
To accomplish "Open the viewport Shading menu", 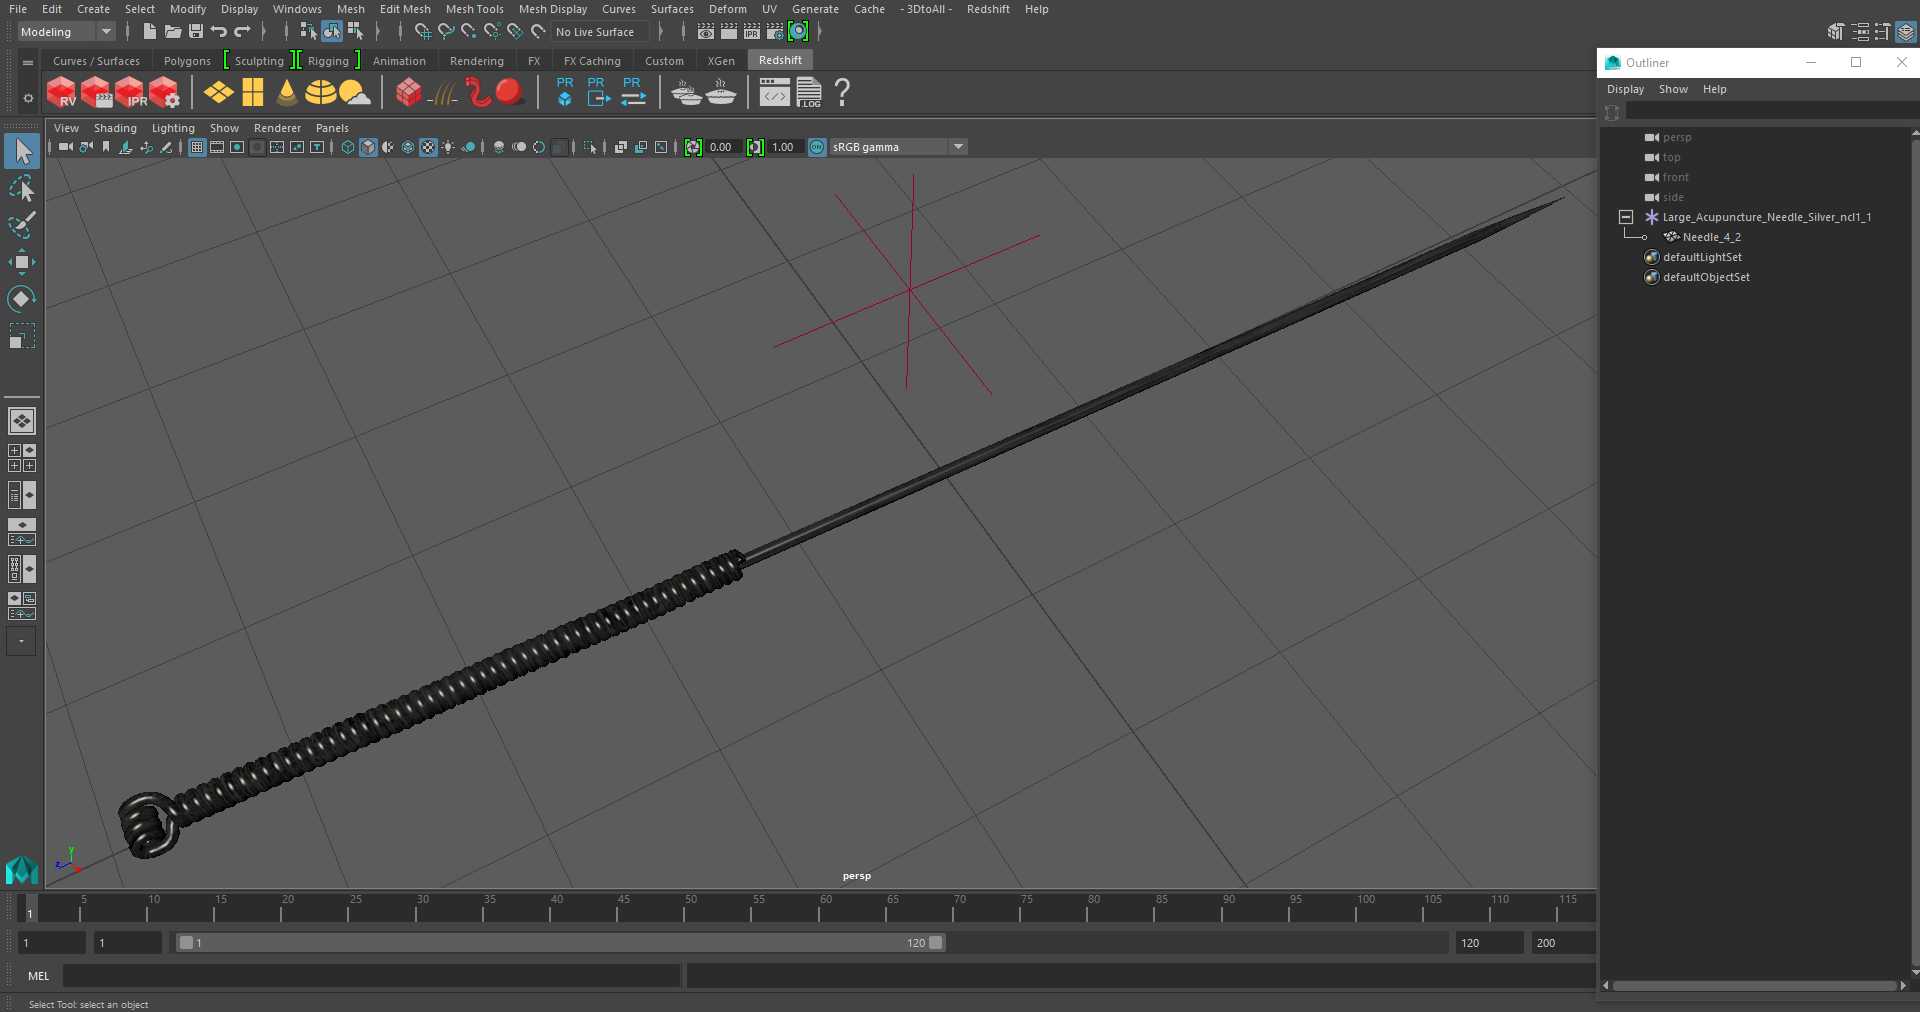I will [115, 128].
